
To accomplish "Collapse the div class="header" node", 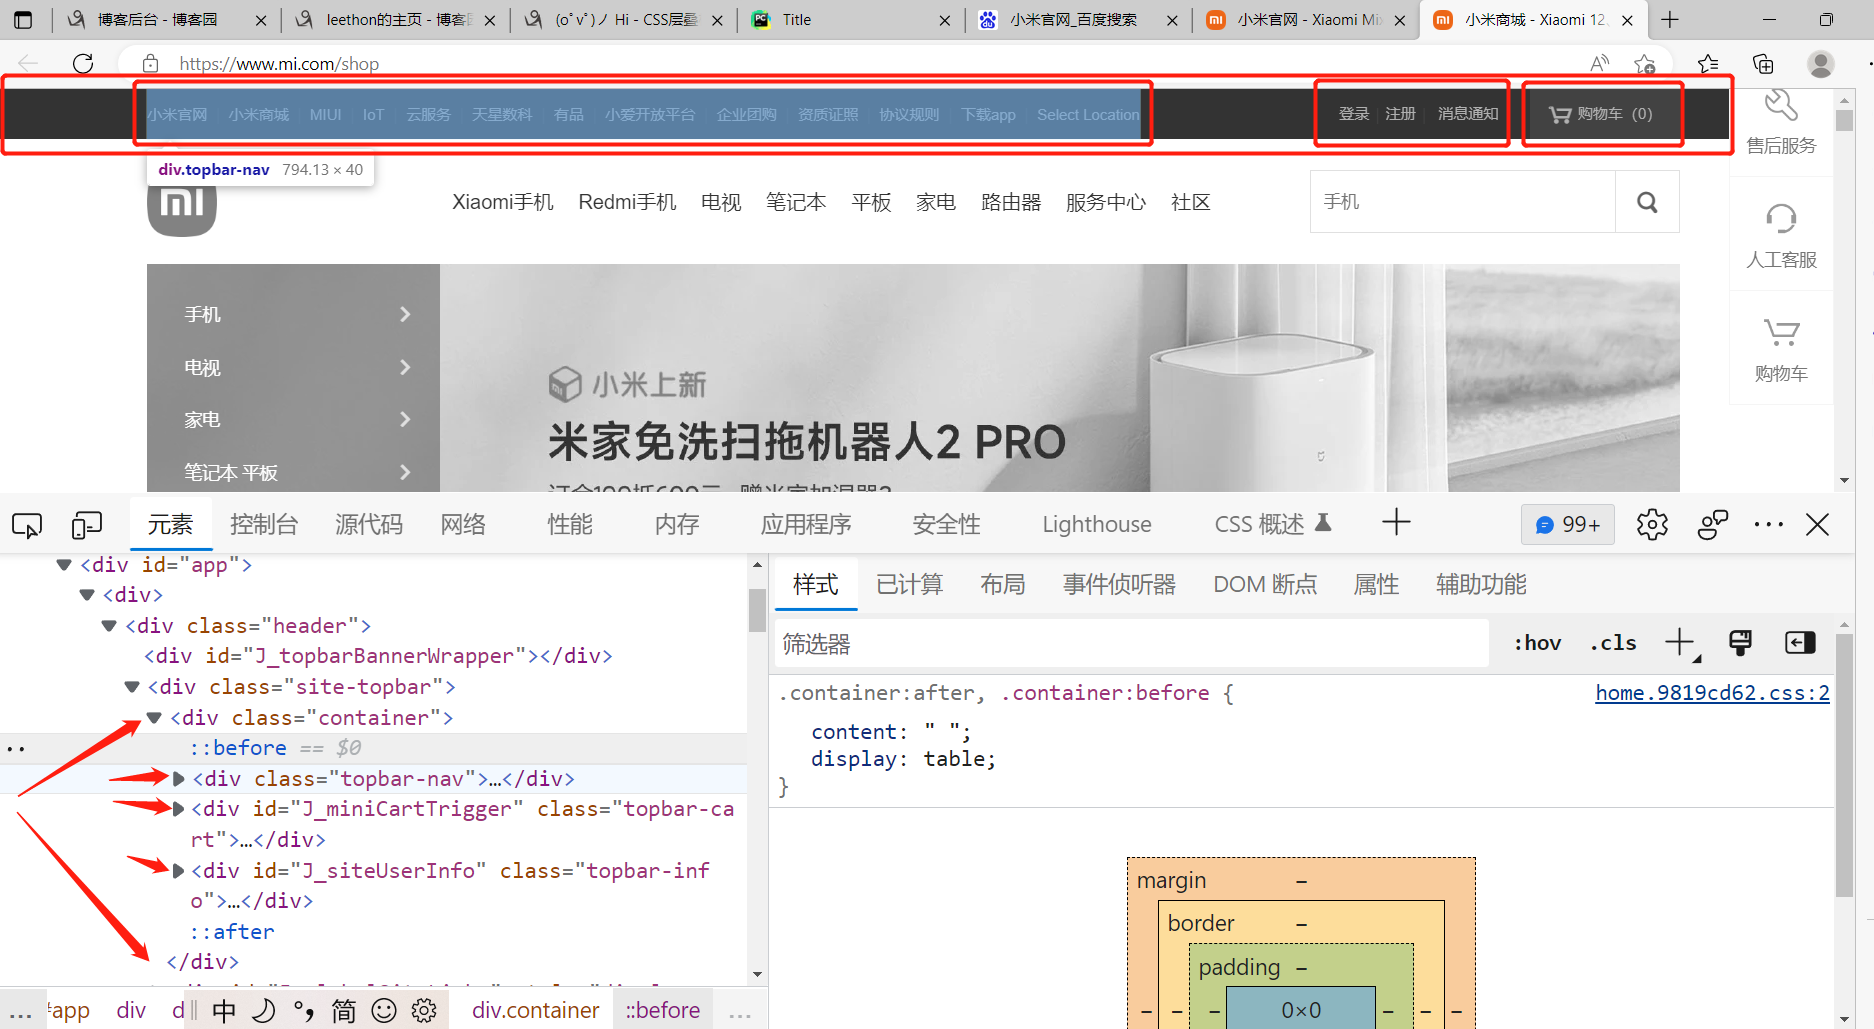I will [x=109, y=626].
